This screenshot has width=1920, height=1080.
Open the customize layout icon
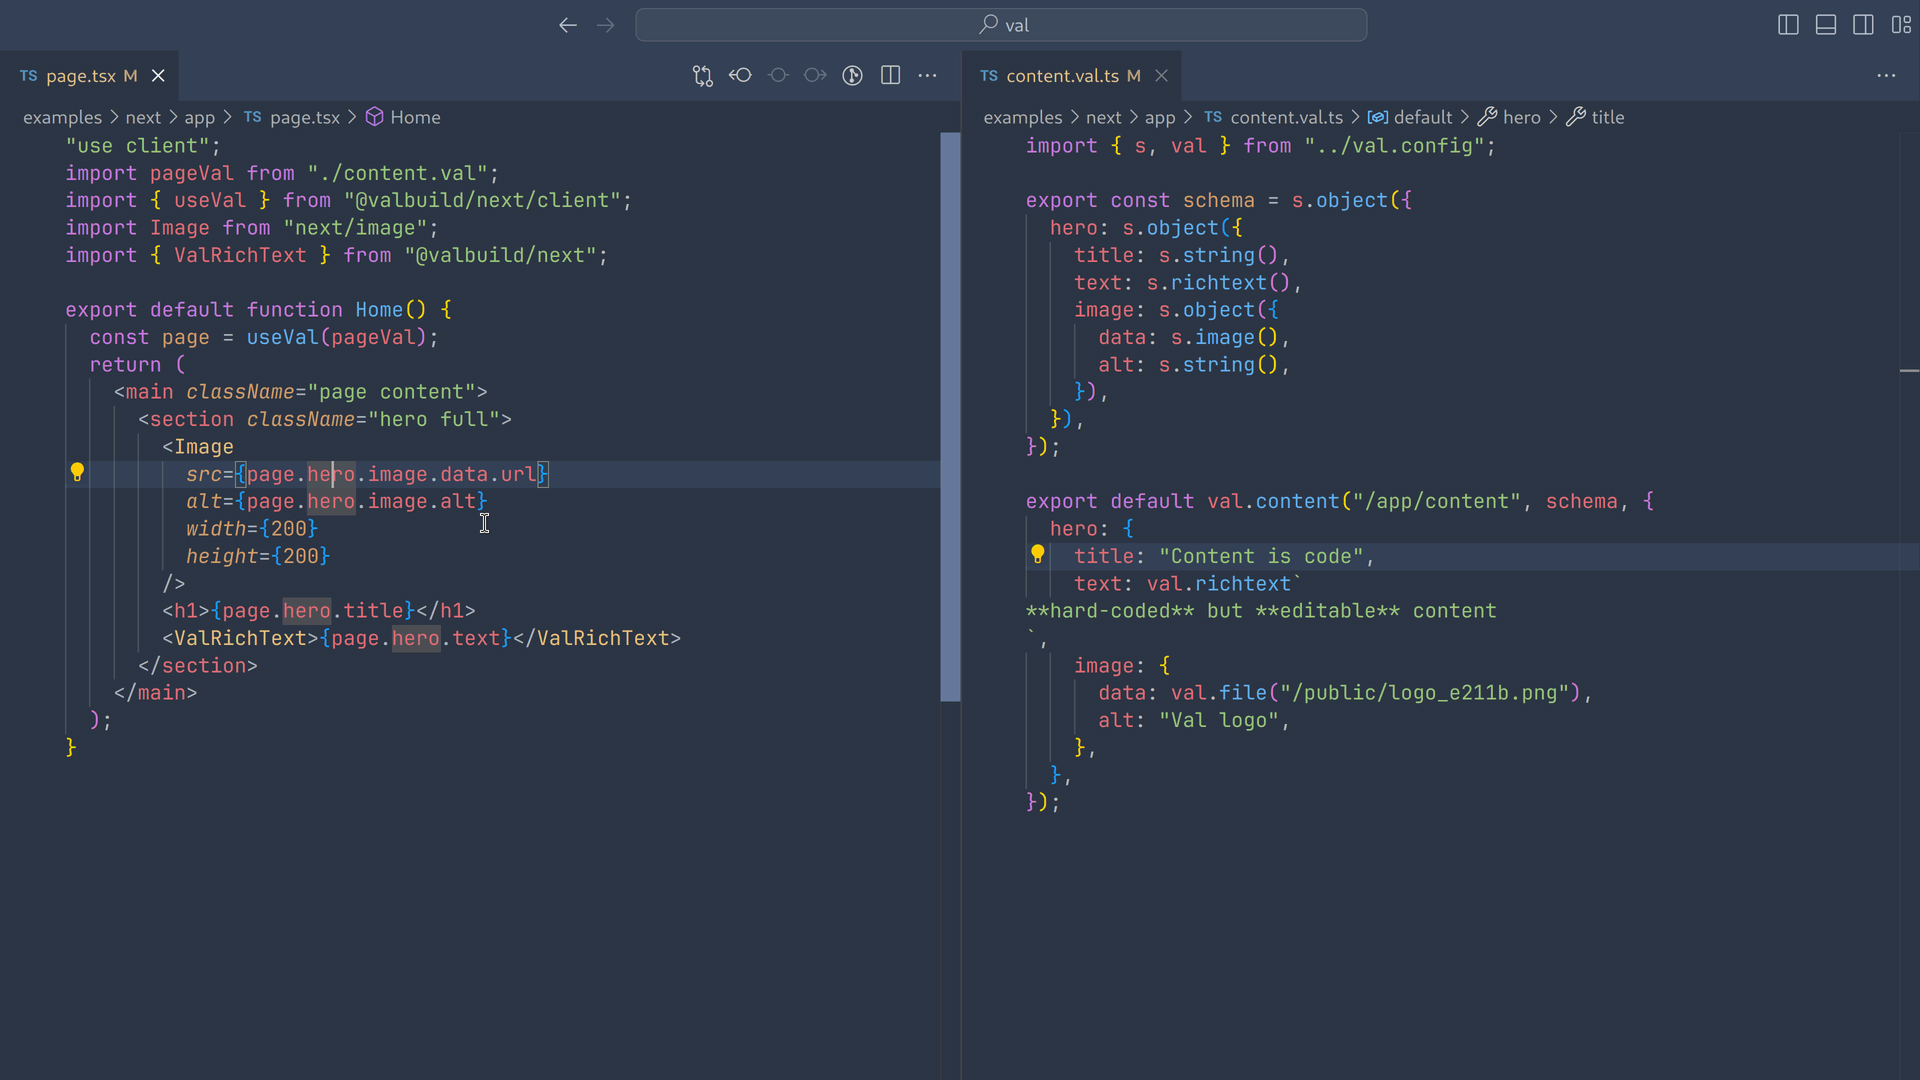1901,25
